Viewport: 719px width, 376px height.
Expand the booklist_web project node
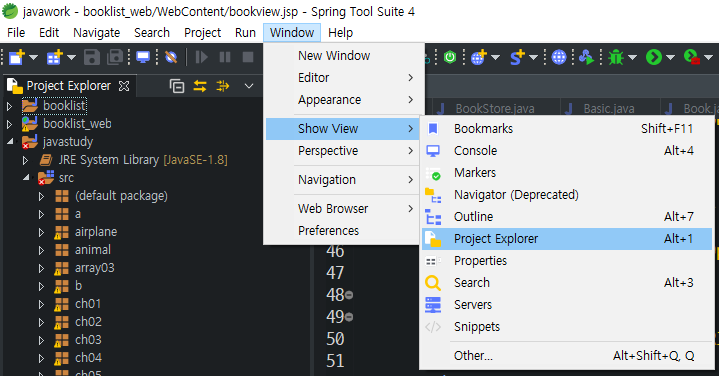(x=9, y=124)
